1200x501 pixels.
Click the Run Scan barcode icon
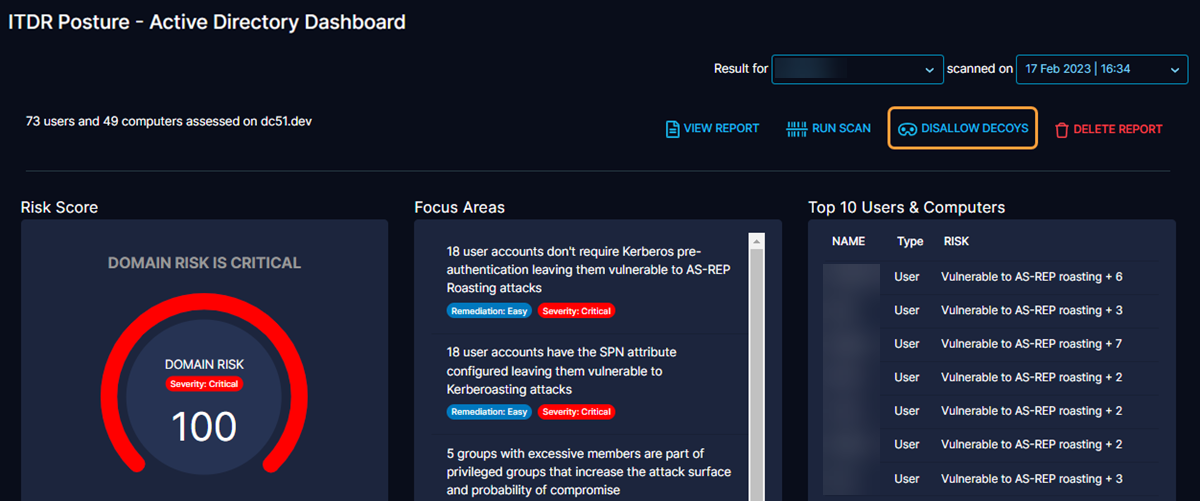(x=796, y=129)
